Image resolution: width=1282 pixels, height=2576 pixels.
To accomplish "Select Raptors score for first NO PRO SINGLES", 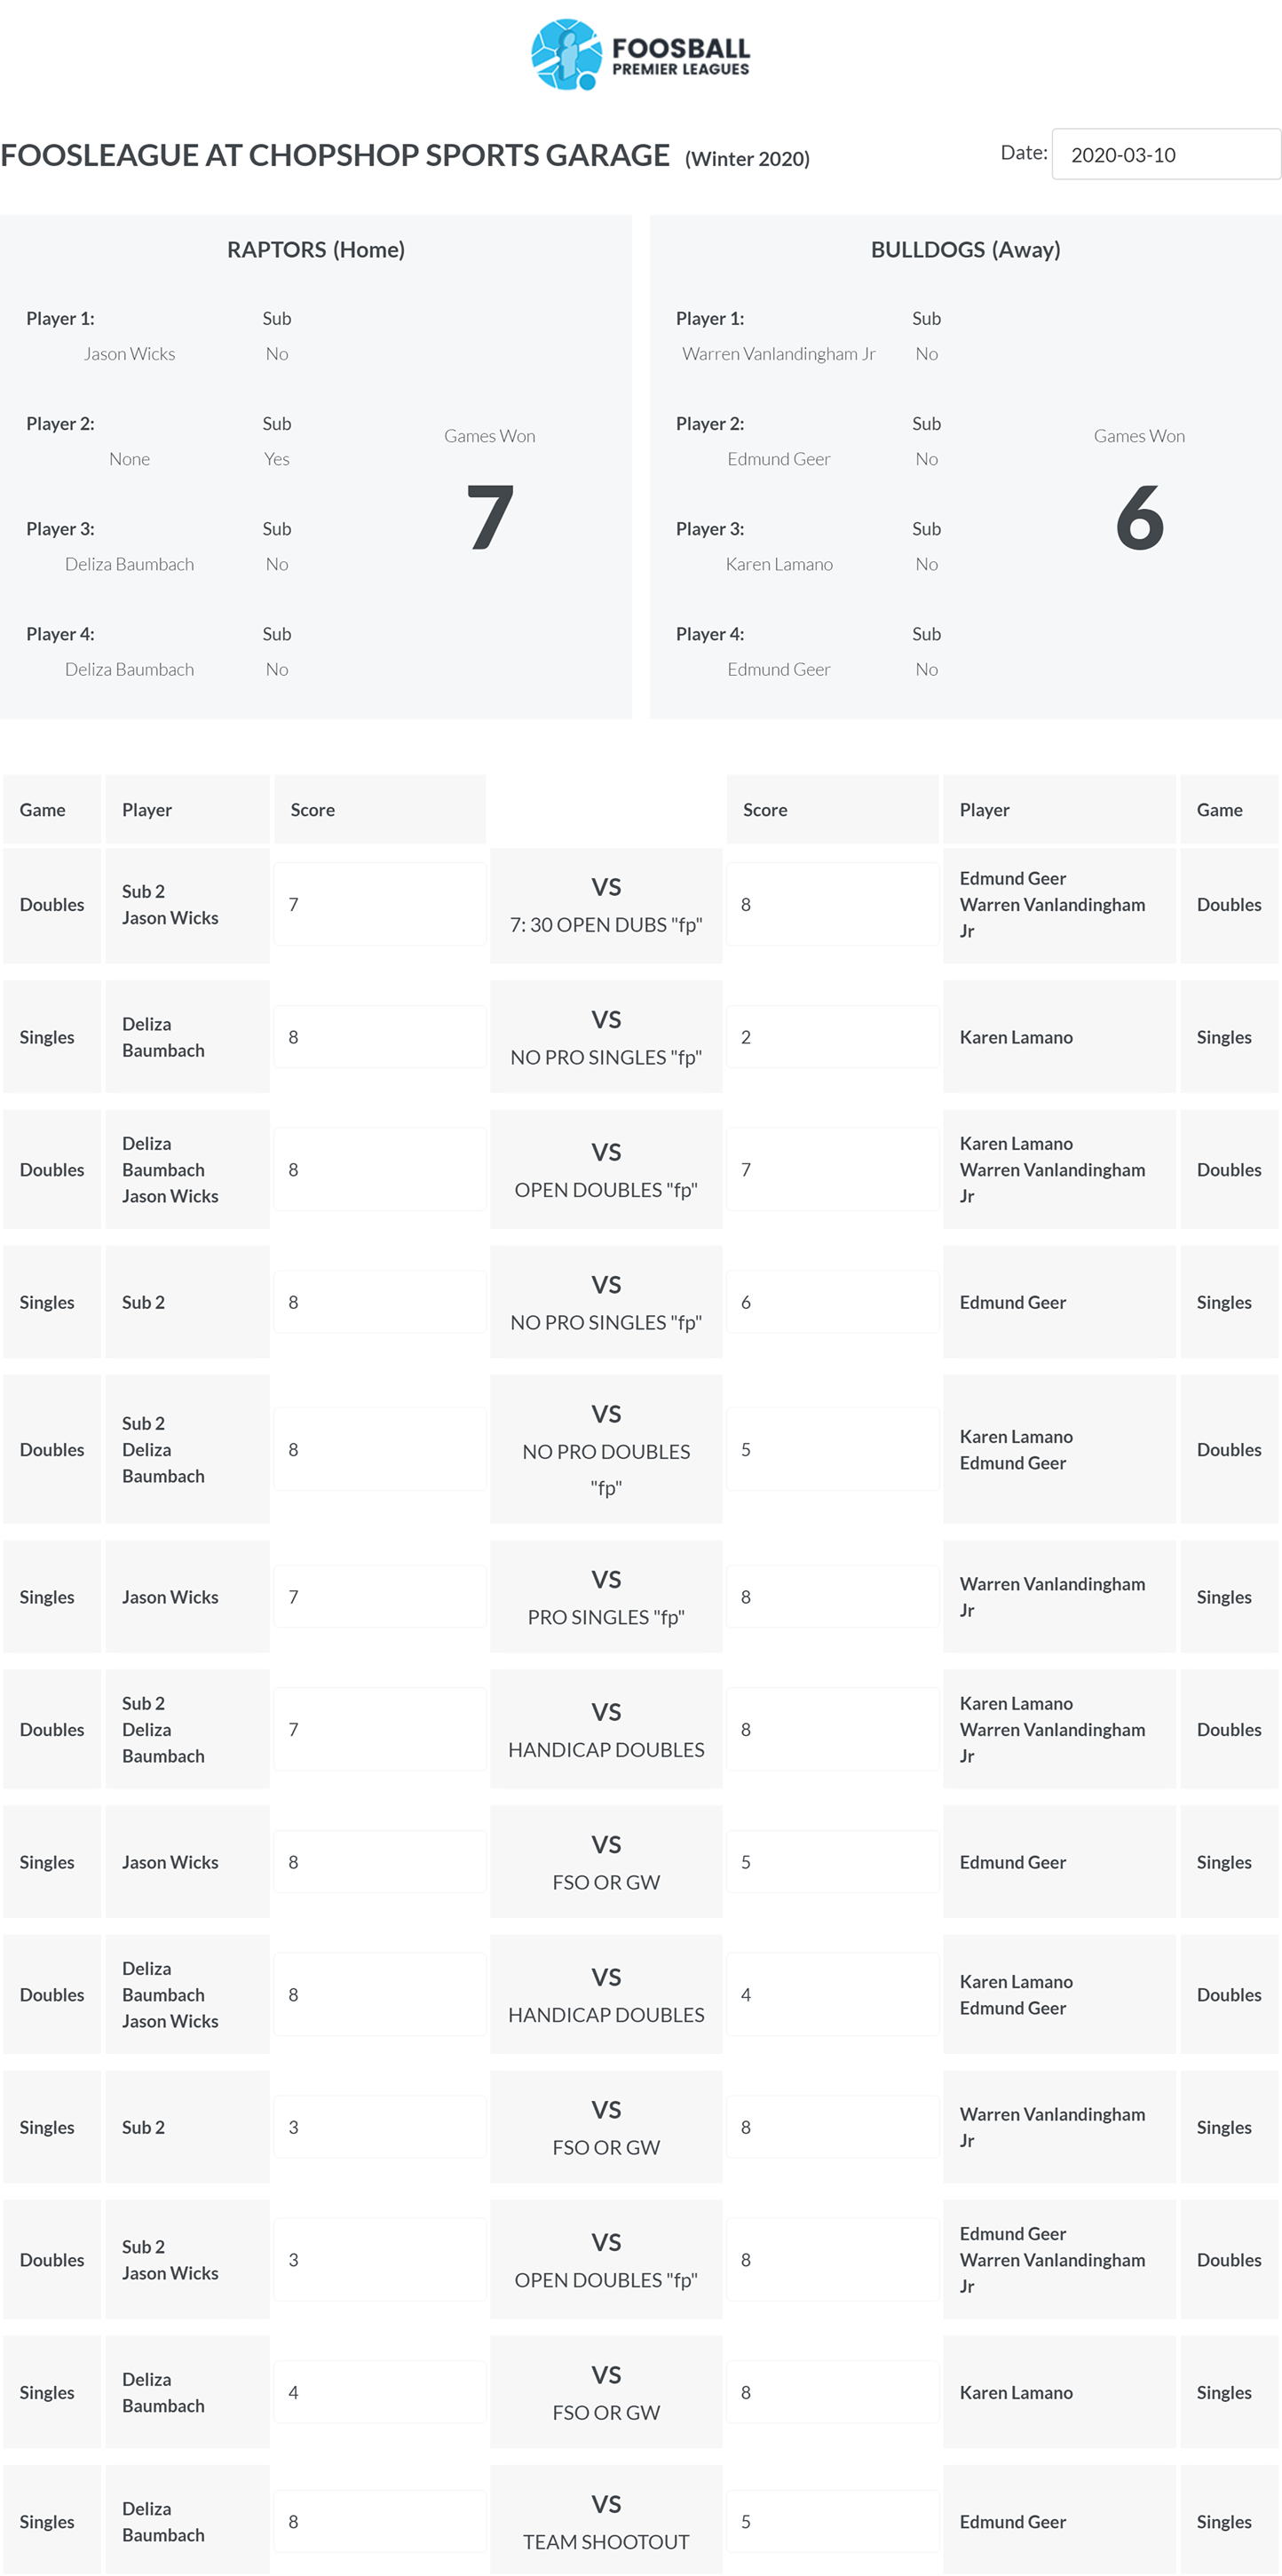I will pyautogui.click(x=380, y=1037).
